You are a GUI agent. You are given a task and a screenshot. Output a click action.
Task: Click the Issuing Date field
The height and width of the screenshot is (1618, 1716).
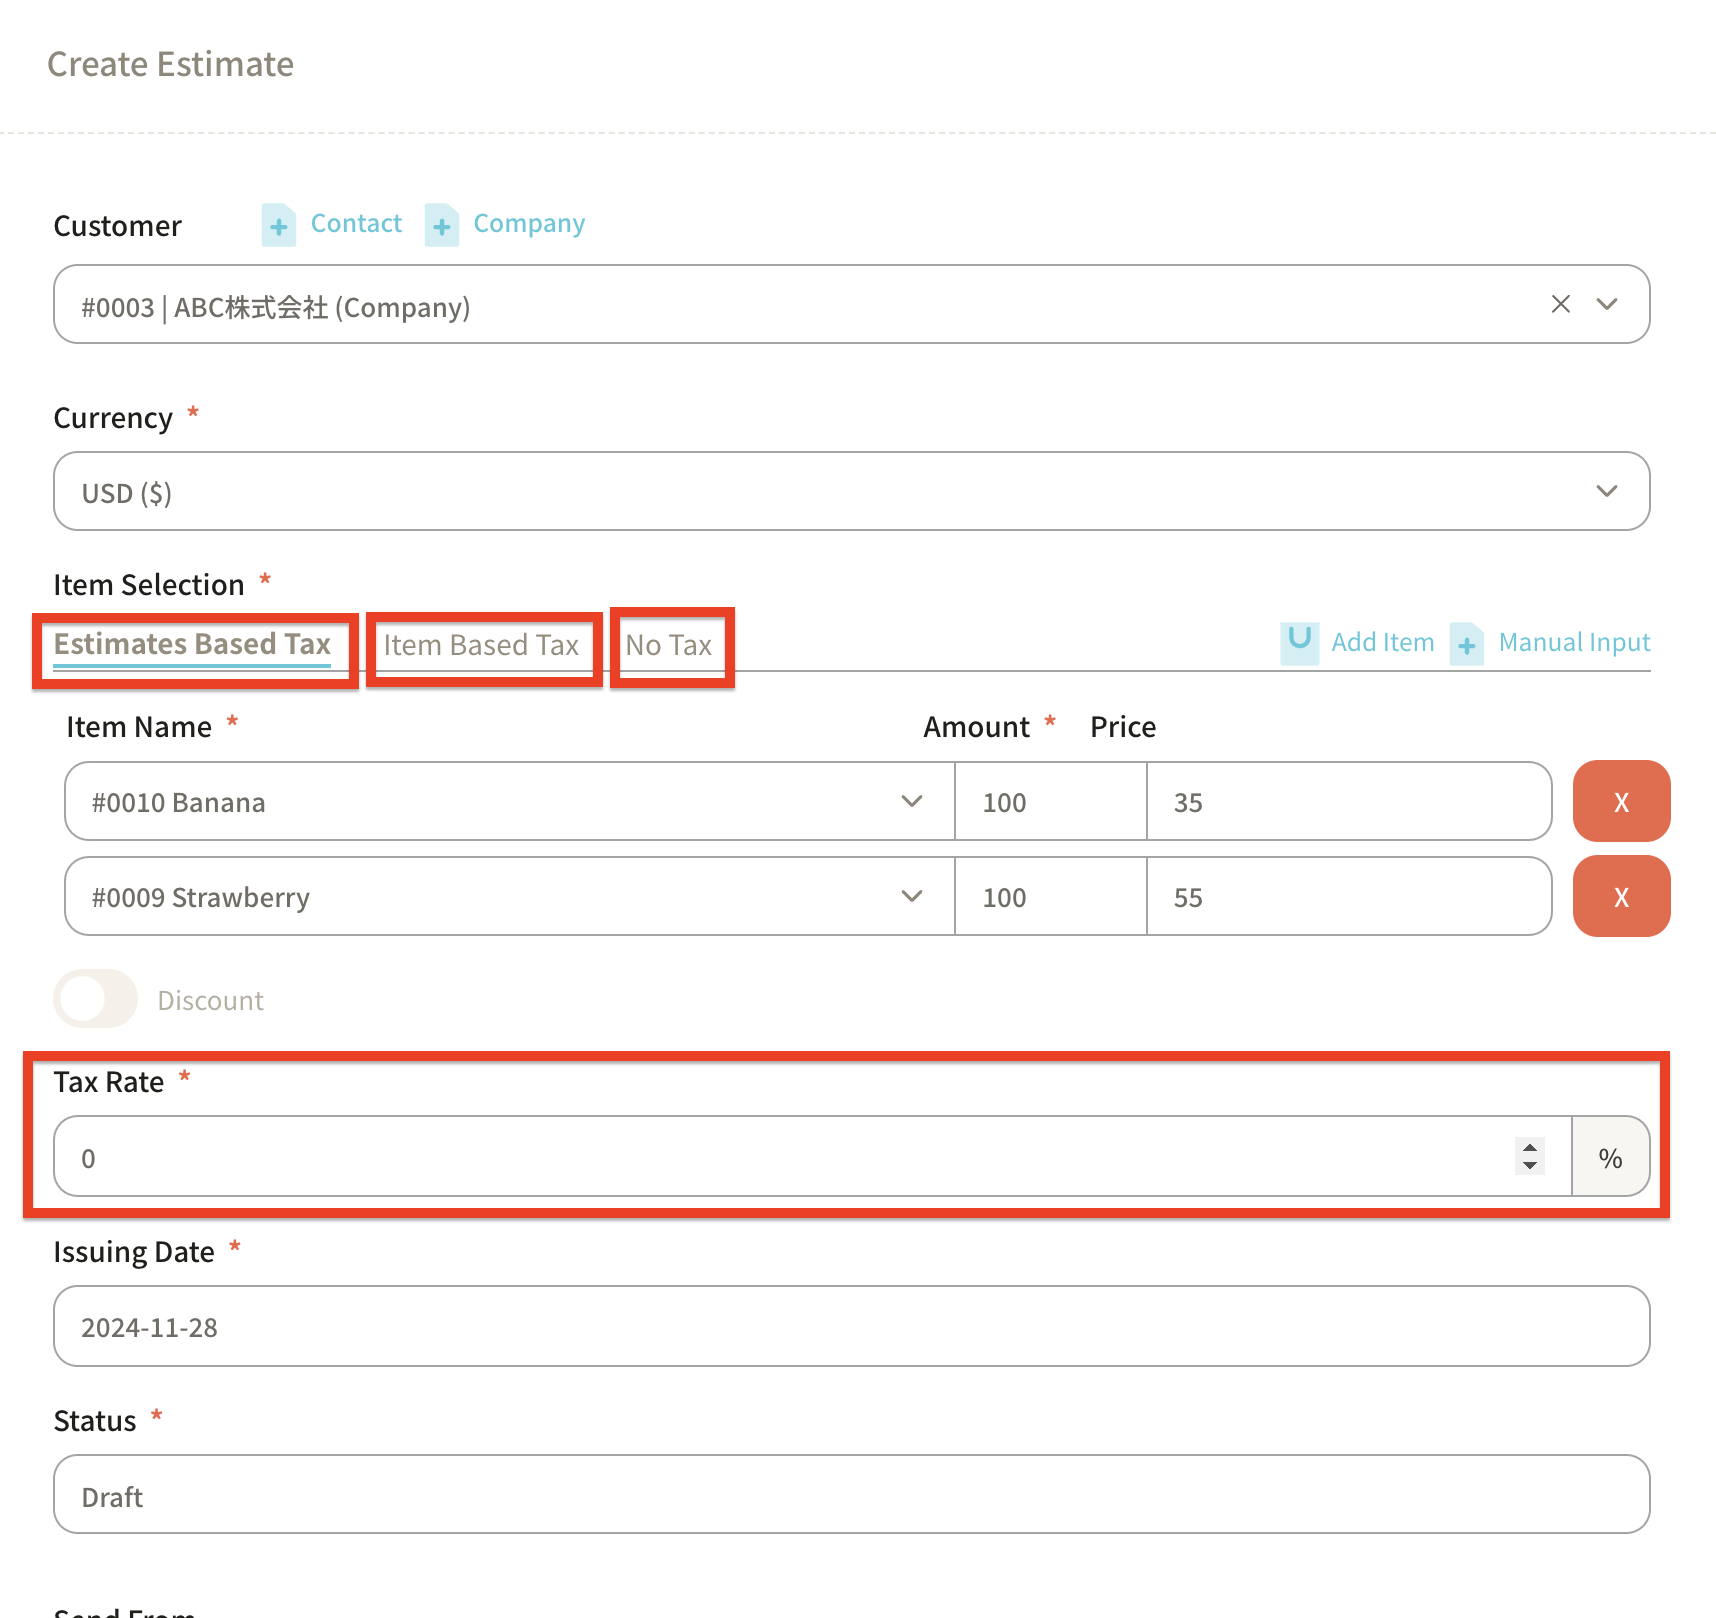[850, 1327]
